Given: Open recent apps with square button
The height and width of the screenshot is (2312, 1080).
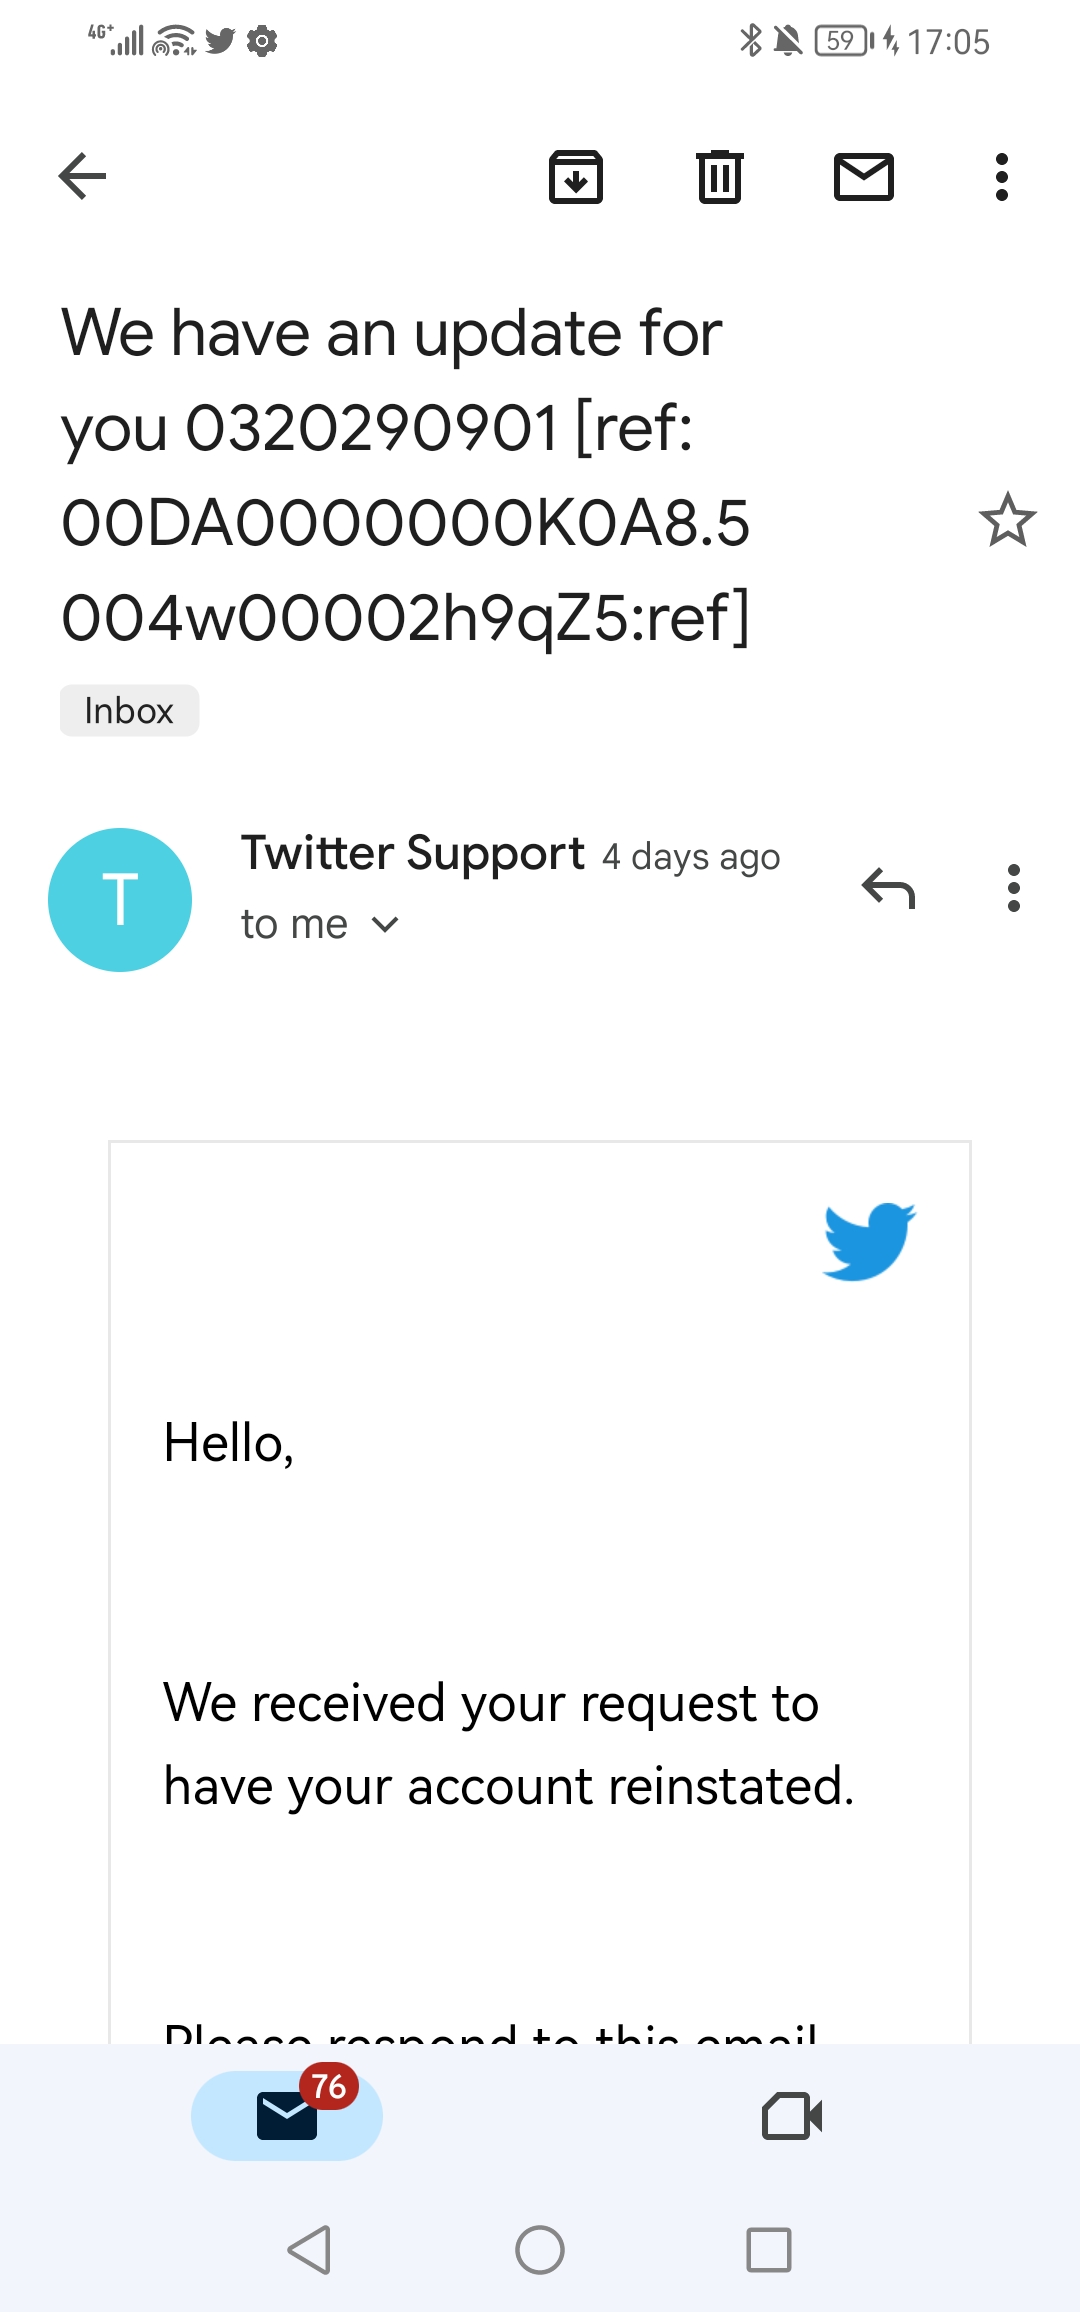Looking at the screenshot, I should [768, 2250].
